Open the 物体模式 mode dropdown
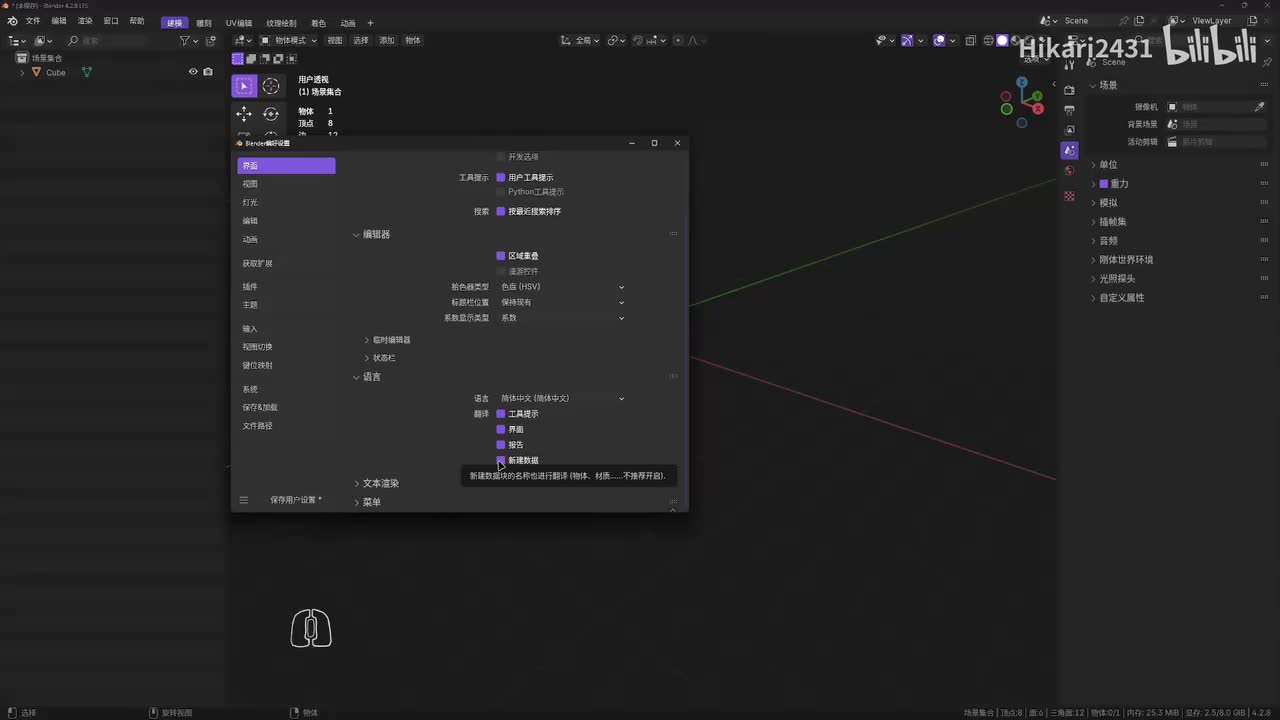Screen dimensions: 1280x720 [x=288, y=41]
